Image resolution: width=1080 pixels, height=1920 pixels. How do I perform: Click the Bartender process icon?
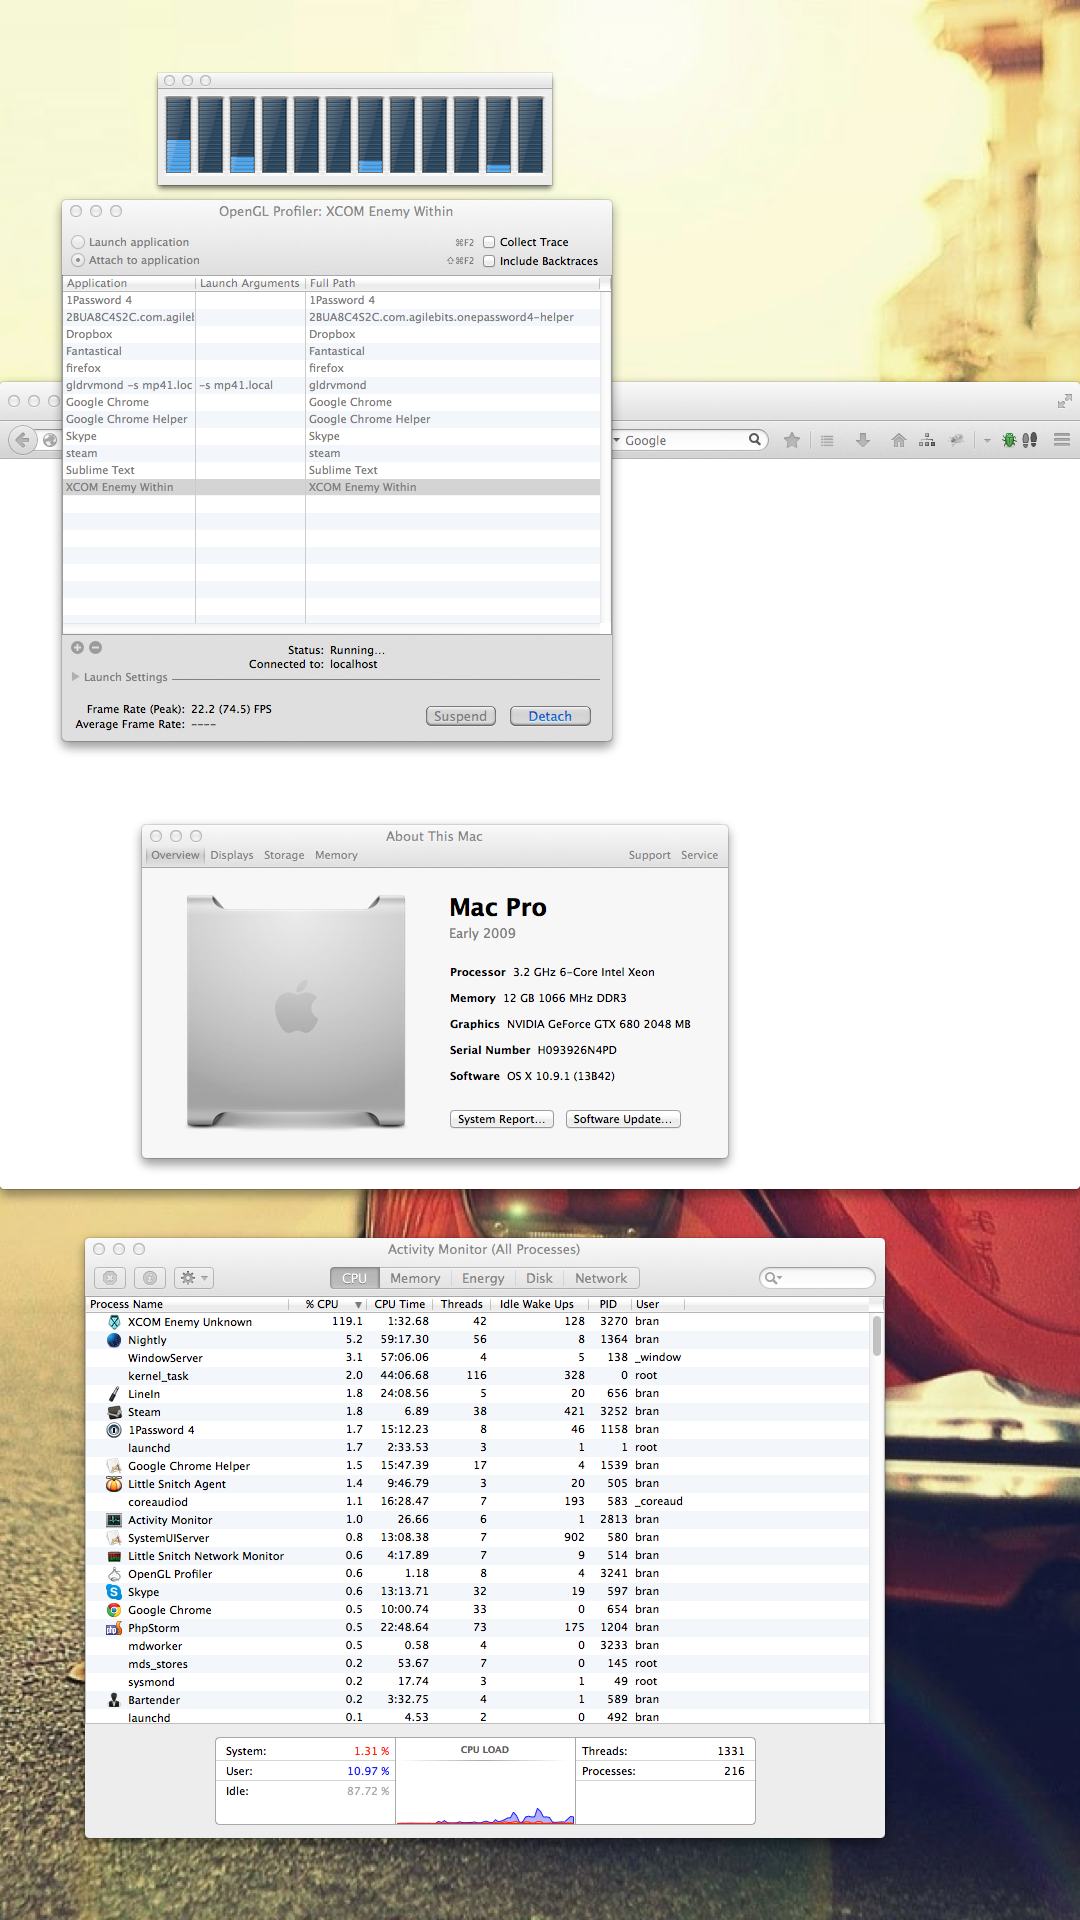pyautogui.click(x=114, y=1700)
